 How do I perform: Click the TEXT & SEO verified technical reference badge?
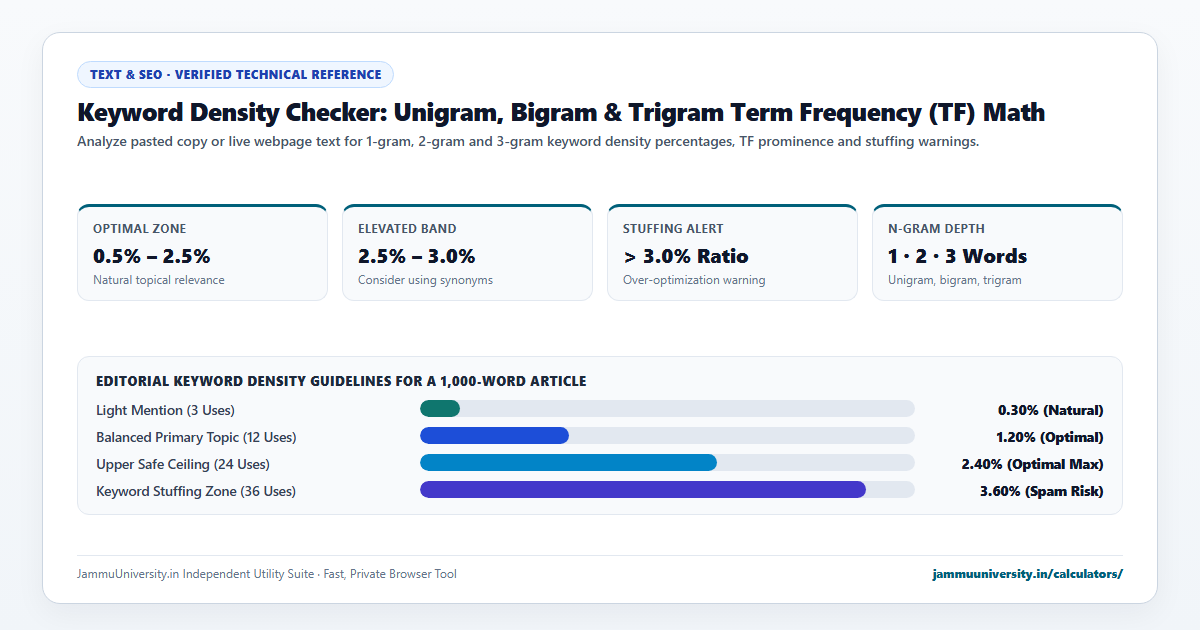tap(235, 75)
